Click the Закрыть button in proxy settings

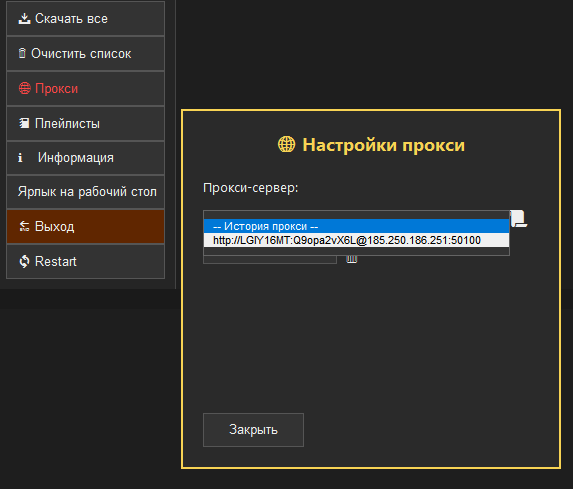click(x=253, y=430)
